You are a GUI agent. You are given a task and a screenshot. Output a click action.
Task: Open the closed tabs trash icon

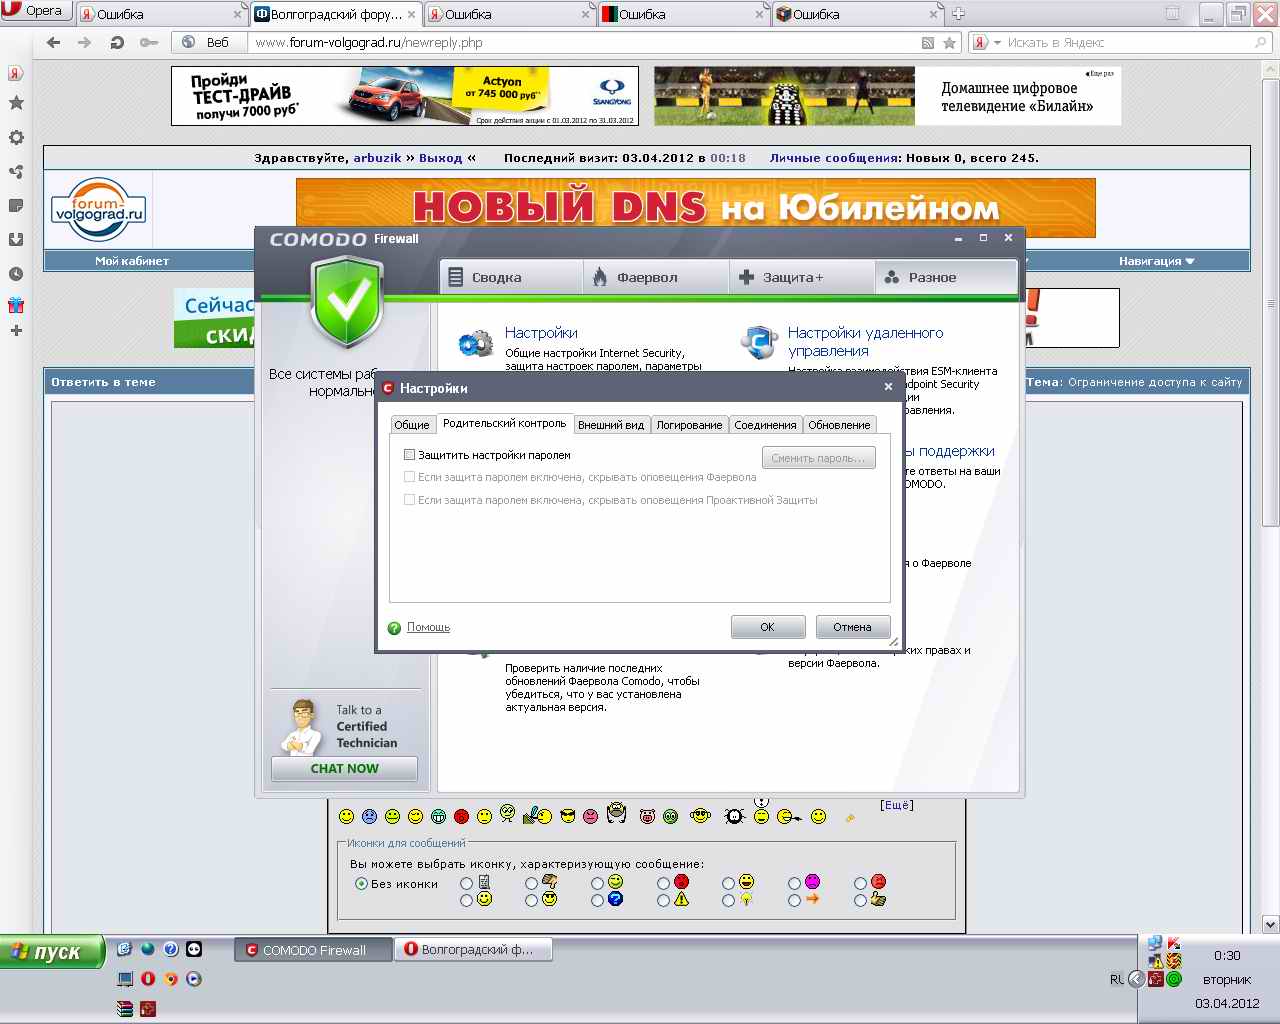pyautogui.click(x=1173, y=14)
